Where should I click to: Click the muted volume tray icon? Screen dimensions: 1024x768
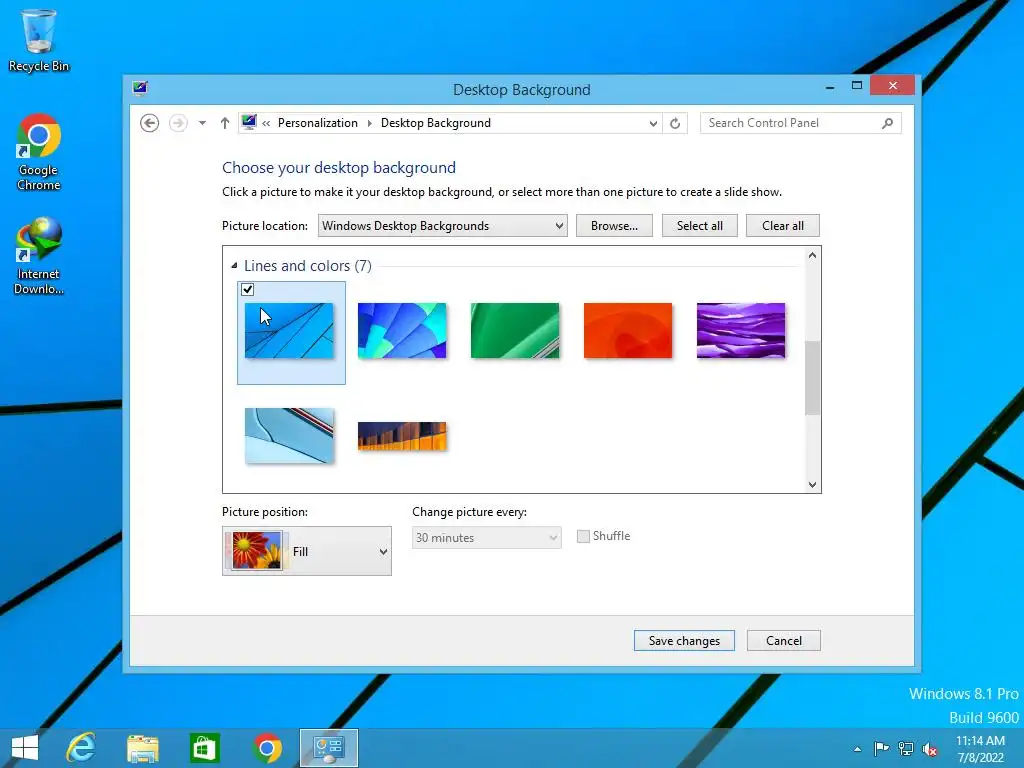930,749
